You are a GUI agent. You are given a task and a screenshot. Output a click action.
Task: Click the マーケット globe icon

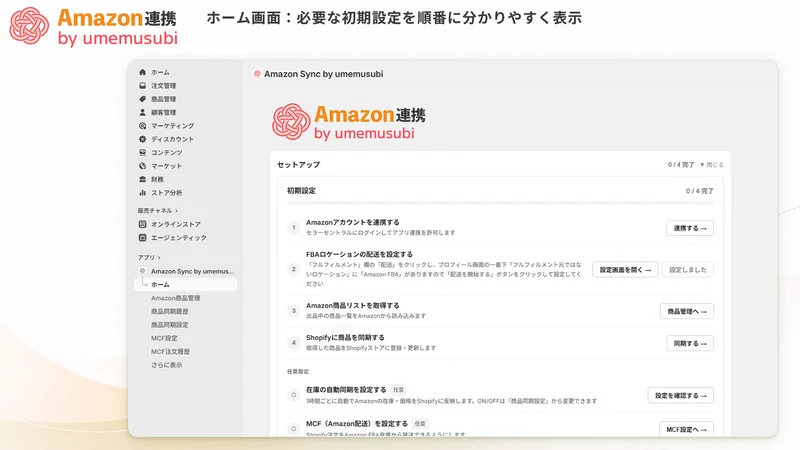pyautogui.click(x=142, y=166)
